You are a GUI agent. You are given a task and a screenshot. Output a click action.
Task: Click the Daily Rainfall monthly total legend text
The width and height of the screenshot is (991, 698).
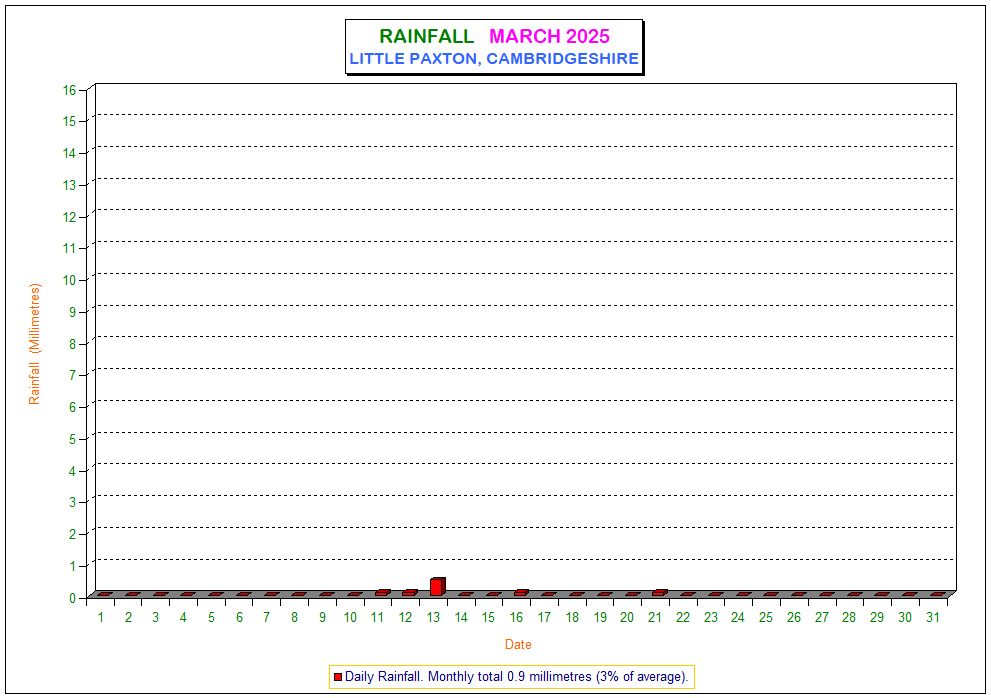click(516, 677)
